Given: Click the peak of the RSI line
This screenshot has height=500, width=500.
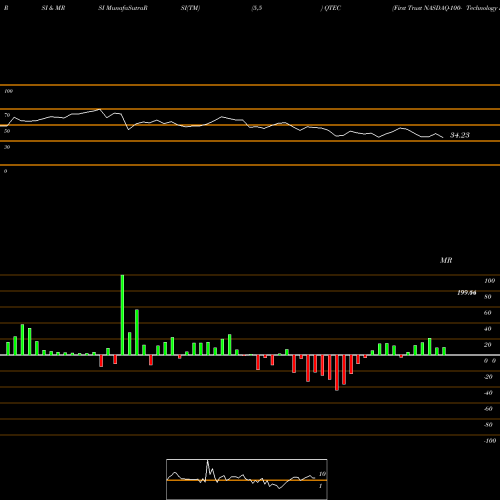Looking at the screenshot, I should pos(99,109).
